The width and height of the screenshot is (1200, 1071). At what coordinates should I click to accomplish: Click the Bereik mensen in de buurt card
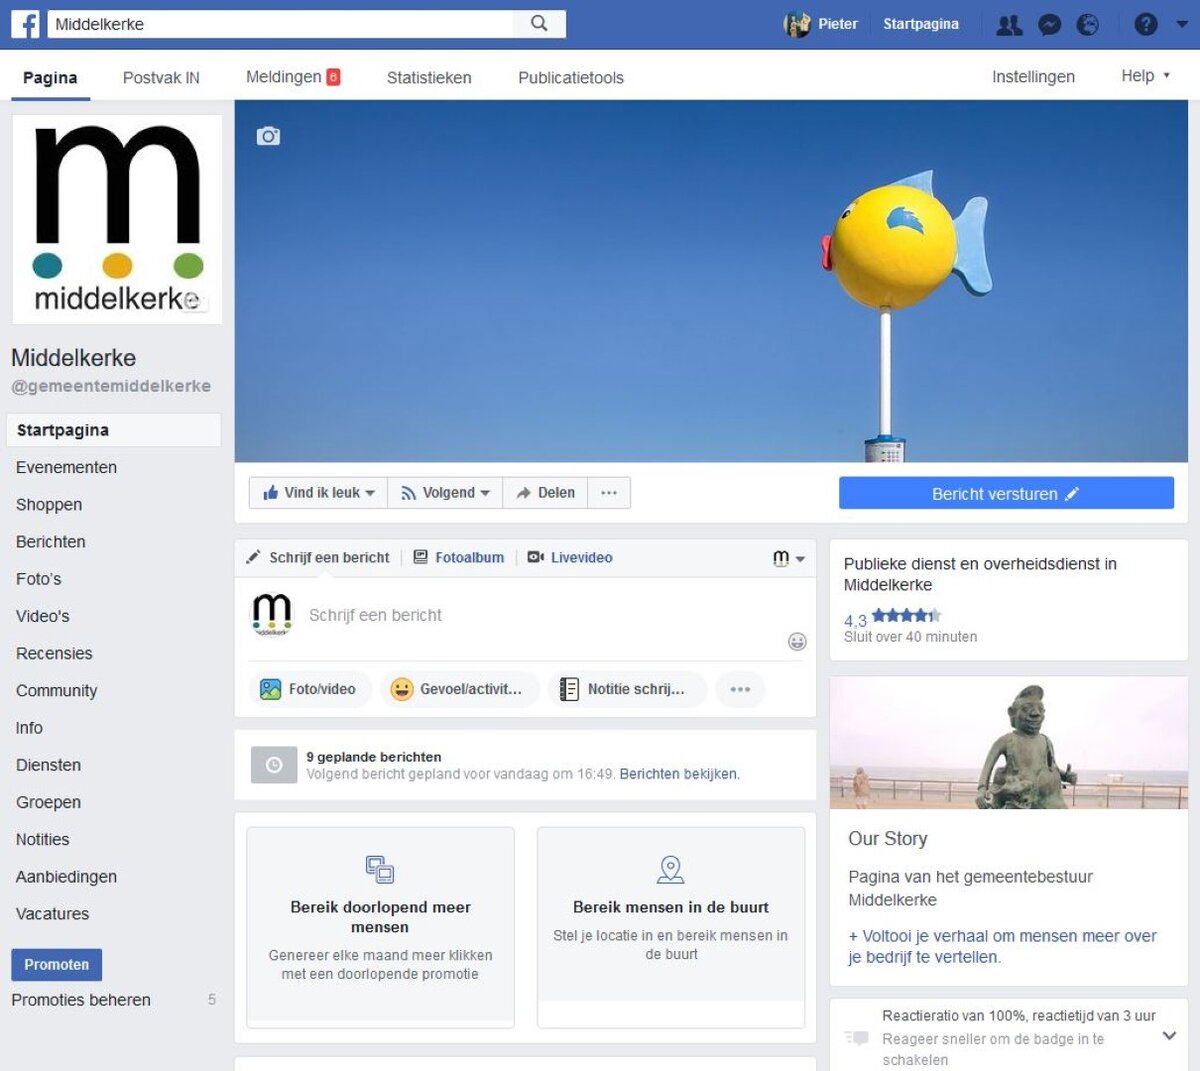[x=671, y=927]
